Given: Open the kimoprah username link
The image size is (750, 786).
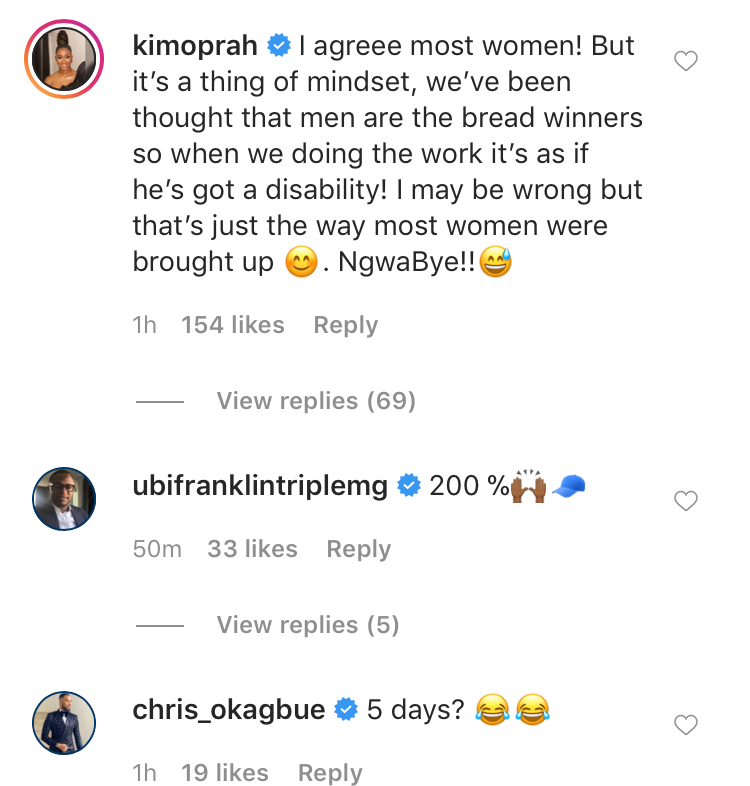Looking at the screenshot, I should coord(195,46).
